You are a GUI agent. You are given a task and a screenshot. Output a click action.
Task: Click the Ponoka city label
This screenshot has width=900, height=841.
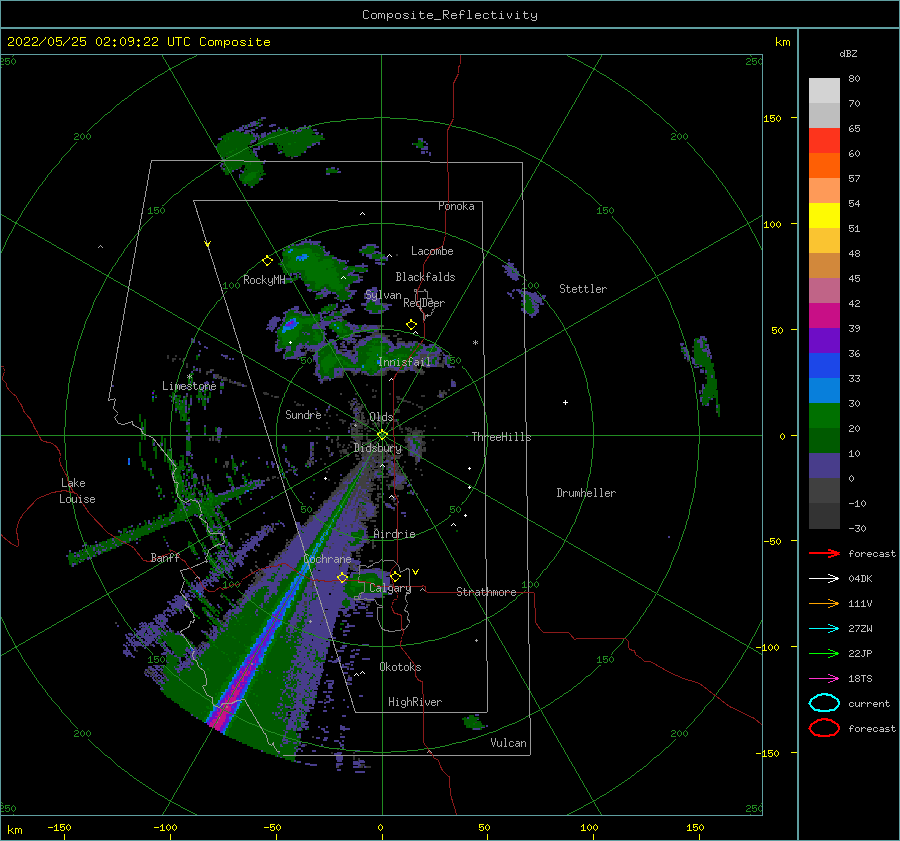pyautogui.click(x=456, y=206)
